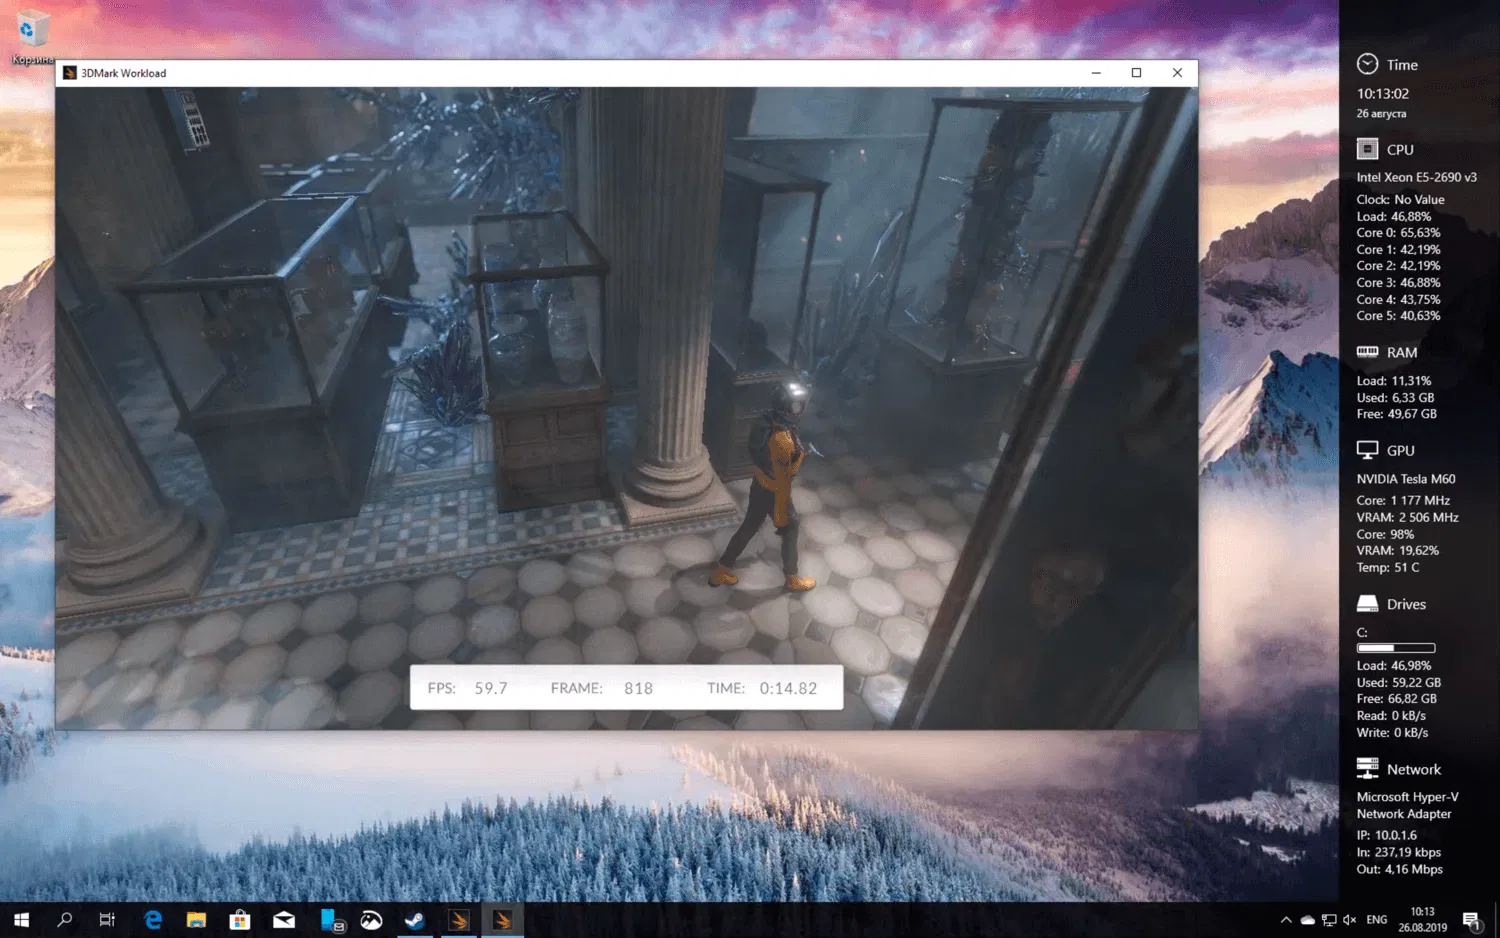The height and width of the screenshot is (938, 1500).
Task: Click 'Clock: No Value' line
Action: coord(1400,199)
